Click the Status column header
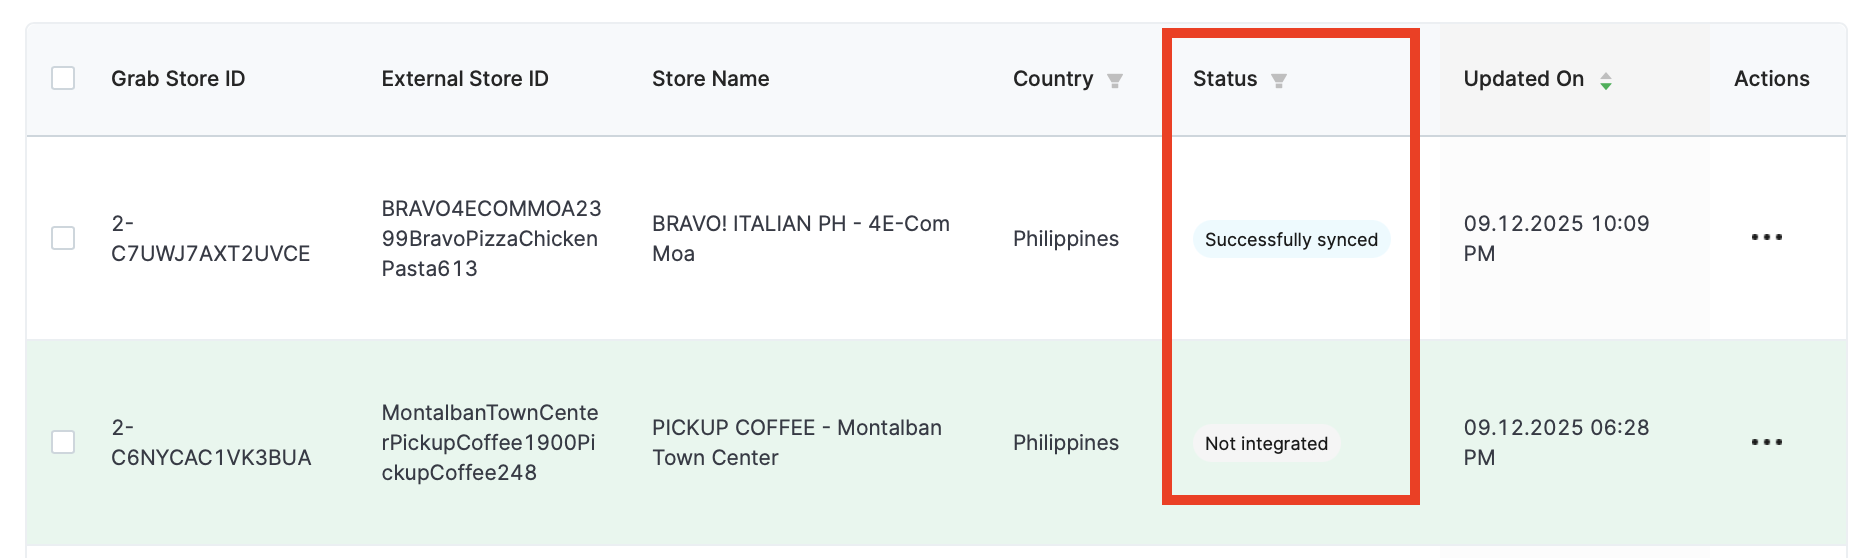 pyautogui.click(x=1225, y=79)
